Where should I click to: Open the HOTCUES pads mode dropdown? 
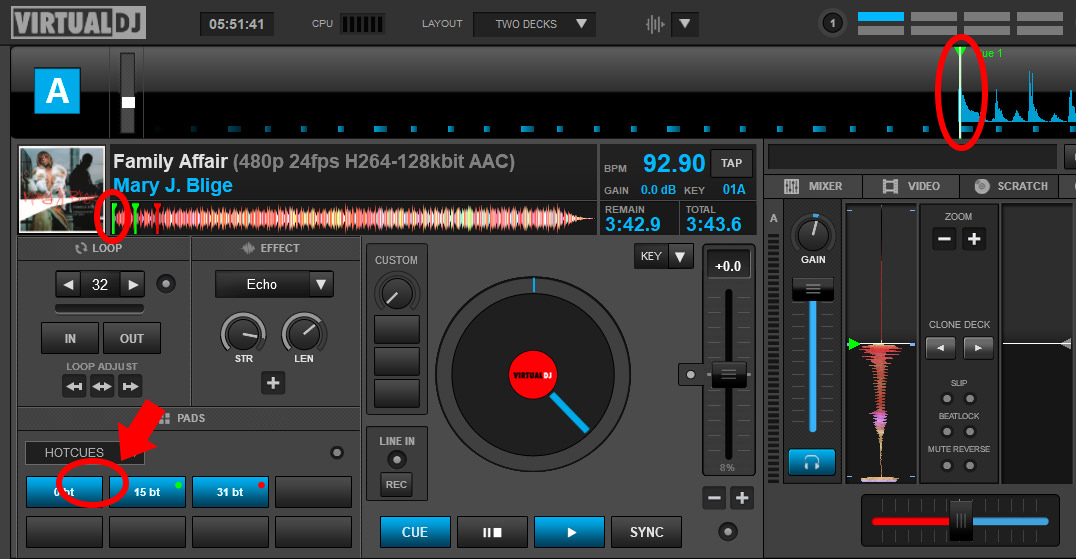85,453
